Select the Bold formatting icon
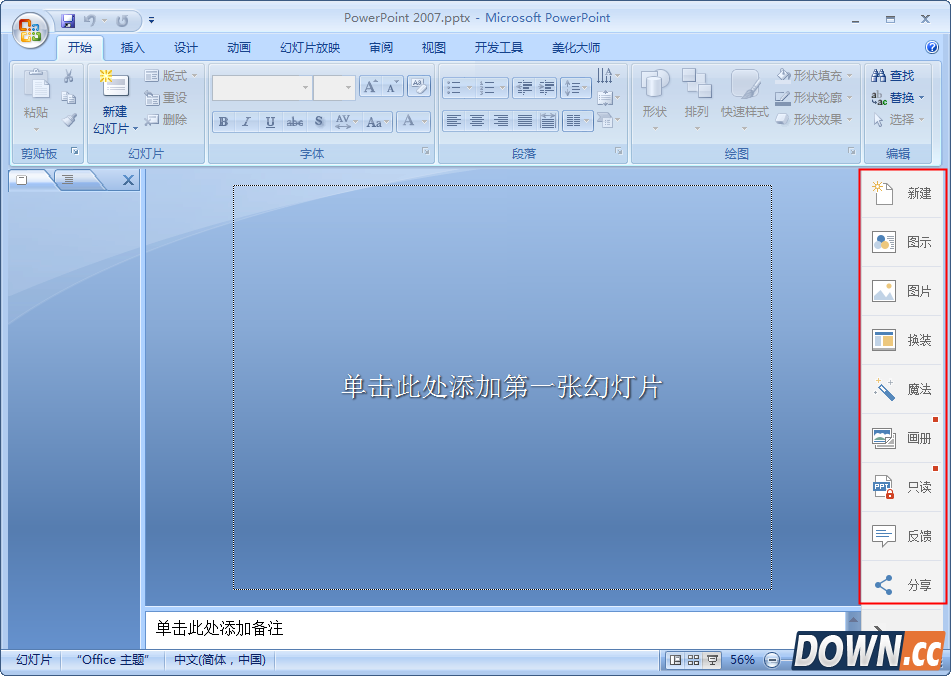This screenshot has width=951, height=676. pyautogui.click(x=224, y=122)
